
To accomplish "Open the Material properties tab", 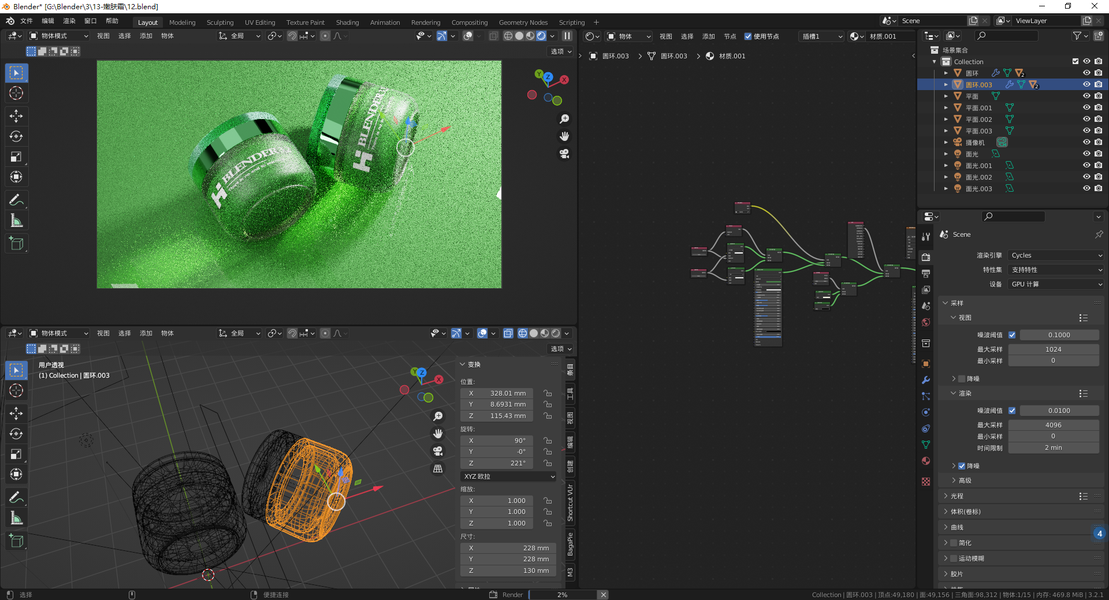I will [926, 461].
